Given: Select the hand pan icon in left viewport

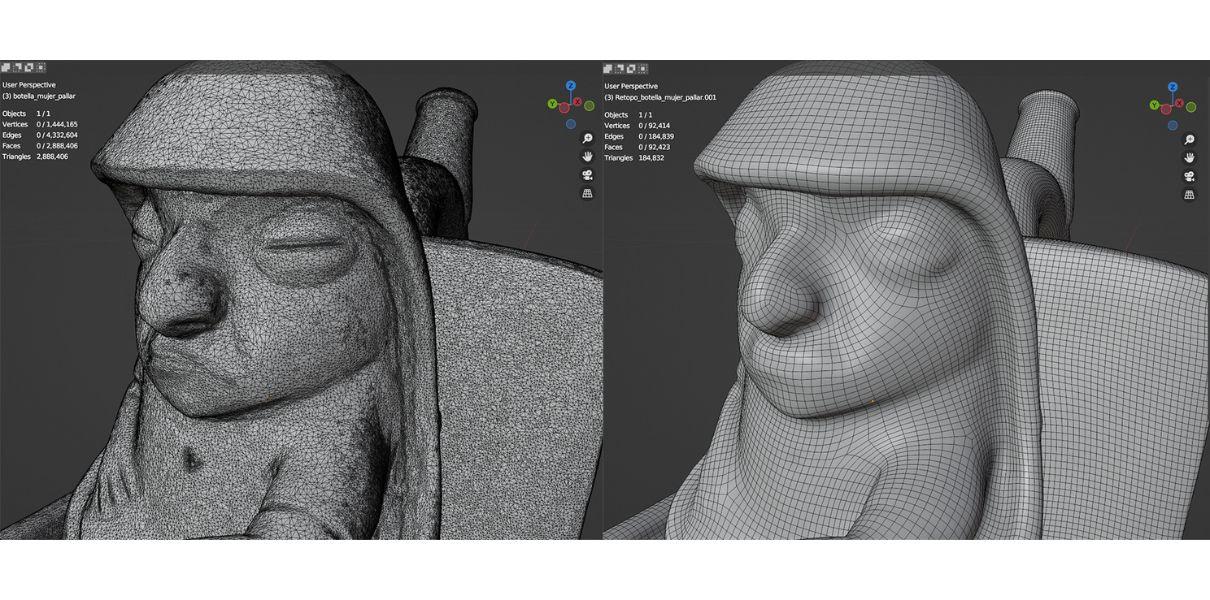Looking at the screenshot, I should 587,157.
